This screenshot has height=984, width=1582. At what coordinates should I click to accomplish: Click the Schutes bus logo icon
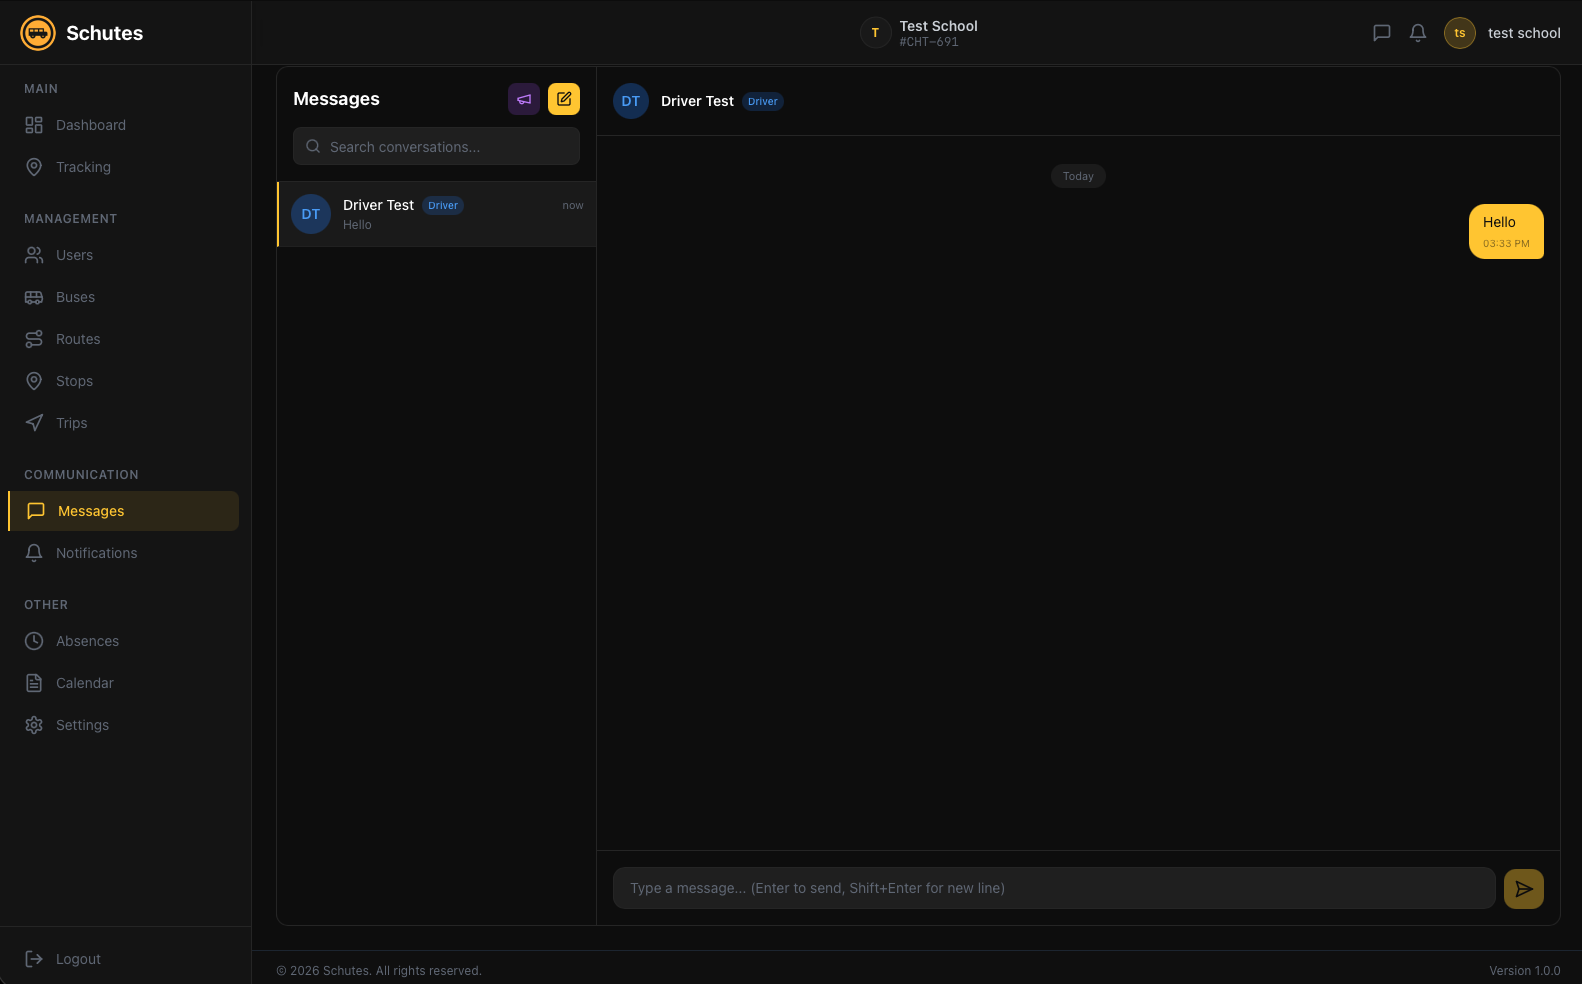[38, 33]
